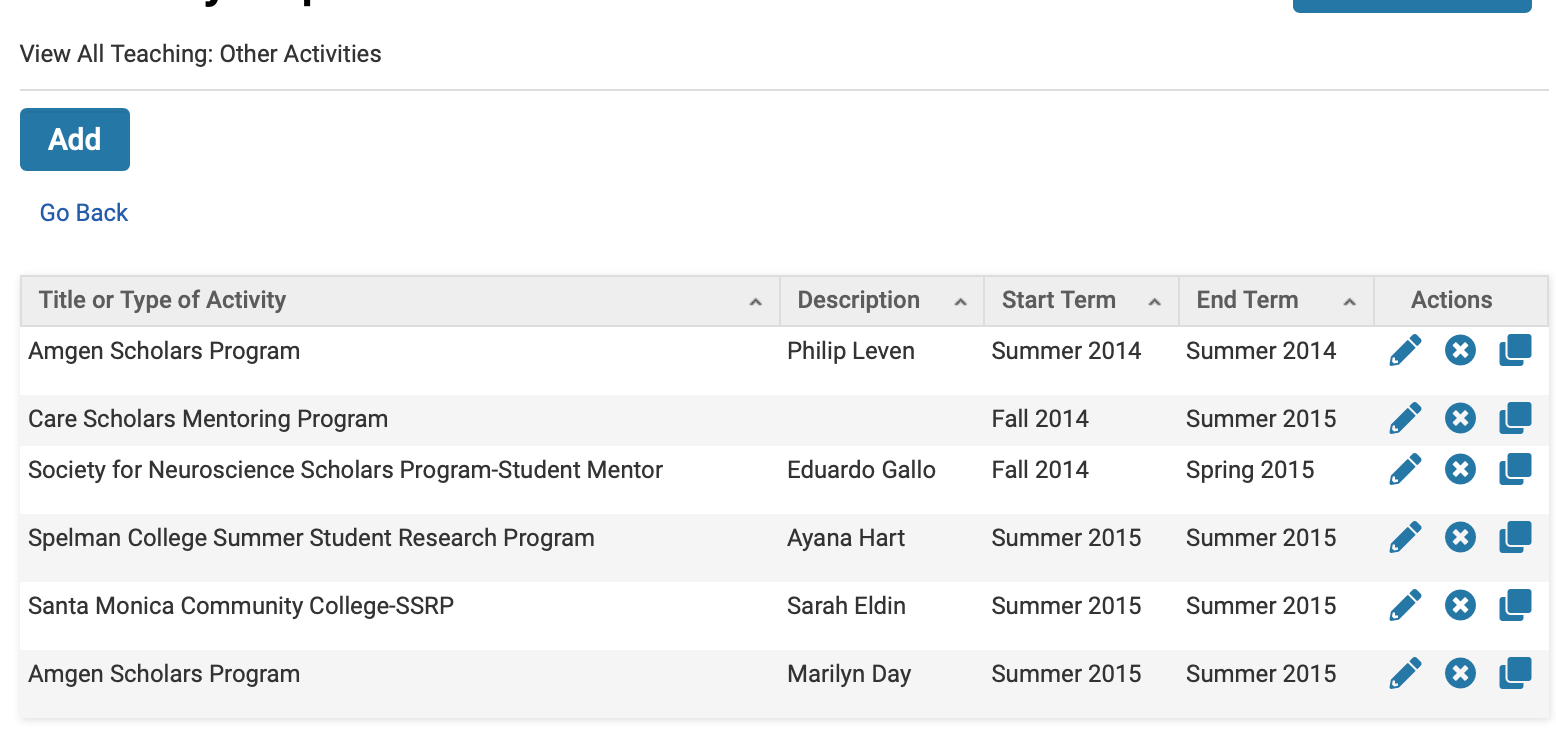Sort table using the Description column arrow
Screen dimensions: 1556x750
click(x=961, y=302)
